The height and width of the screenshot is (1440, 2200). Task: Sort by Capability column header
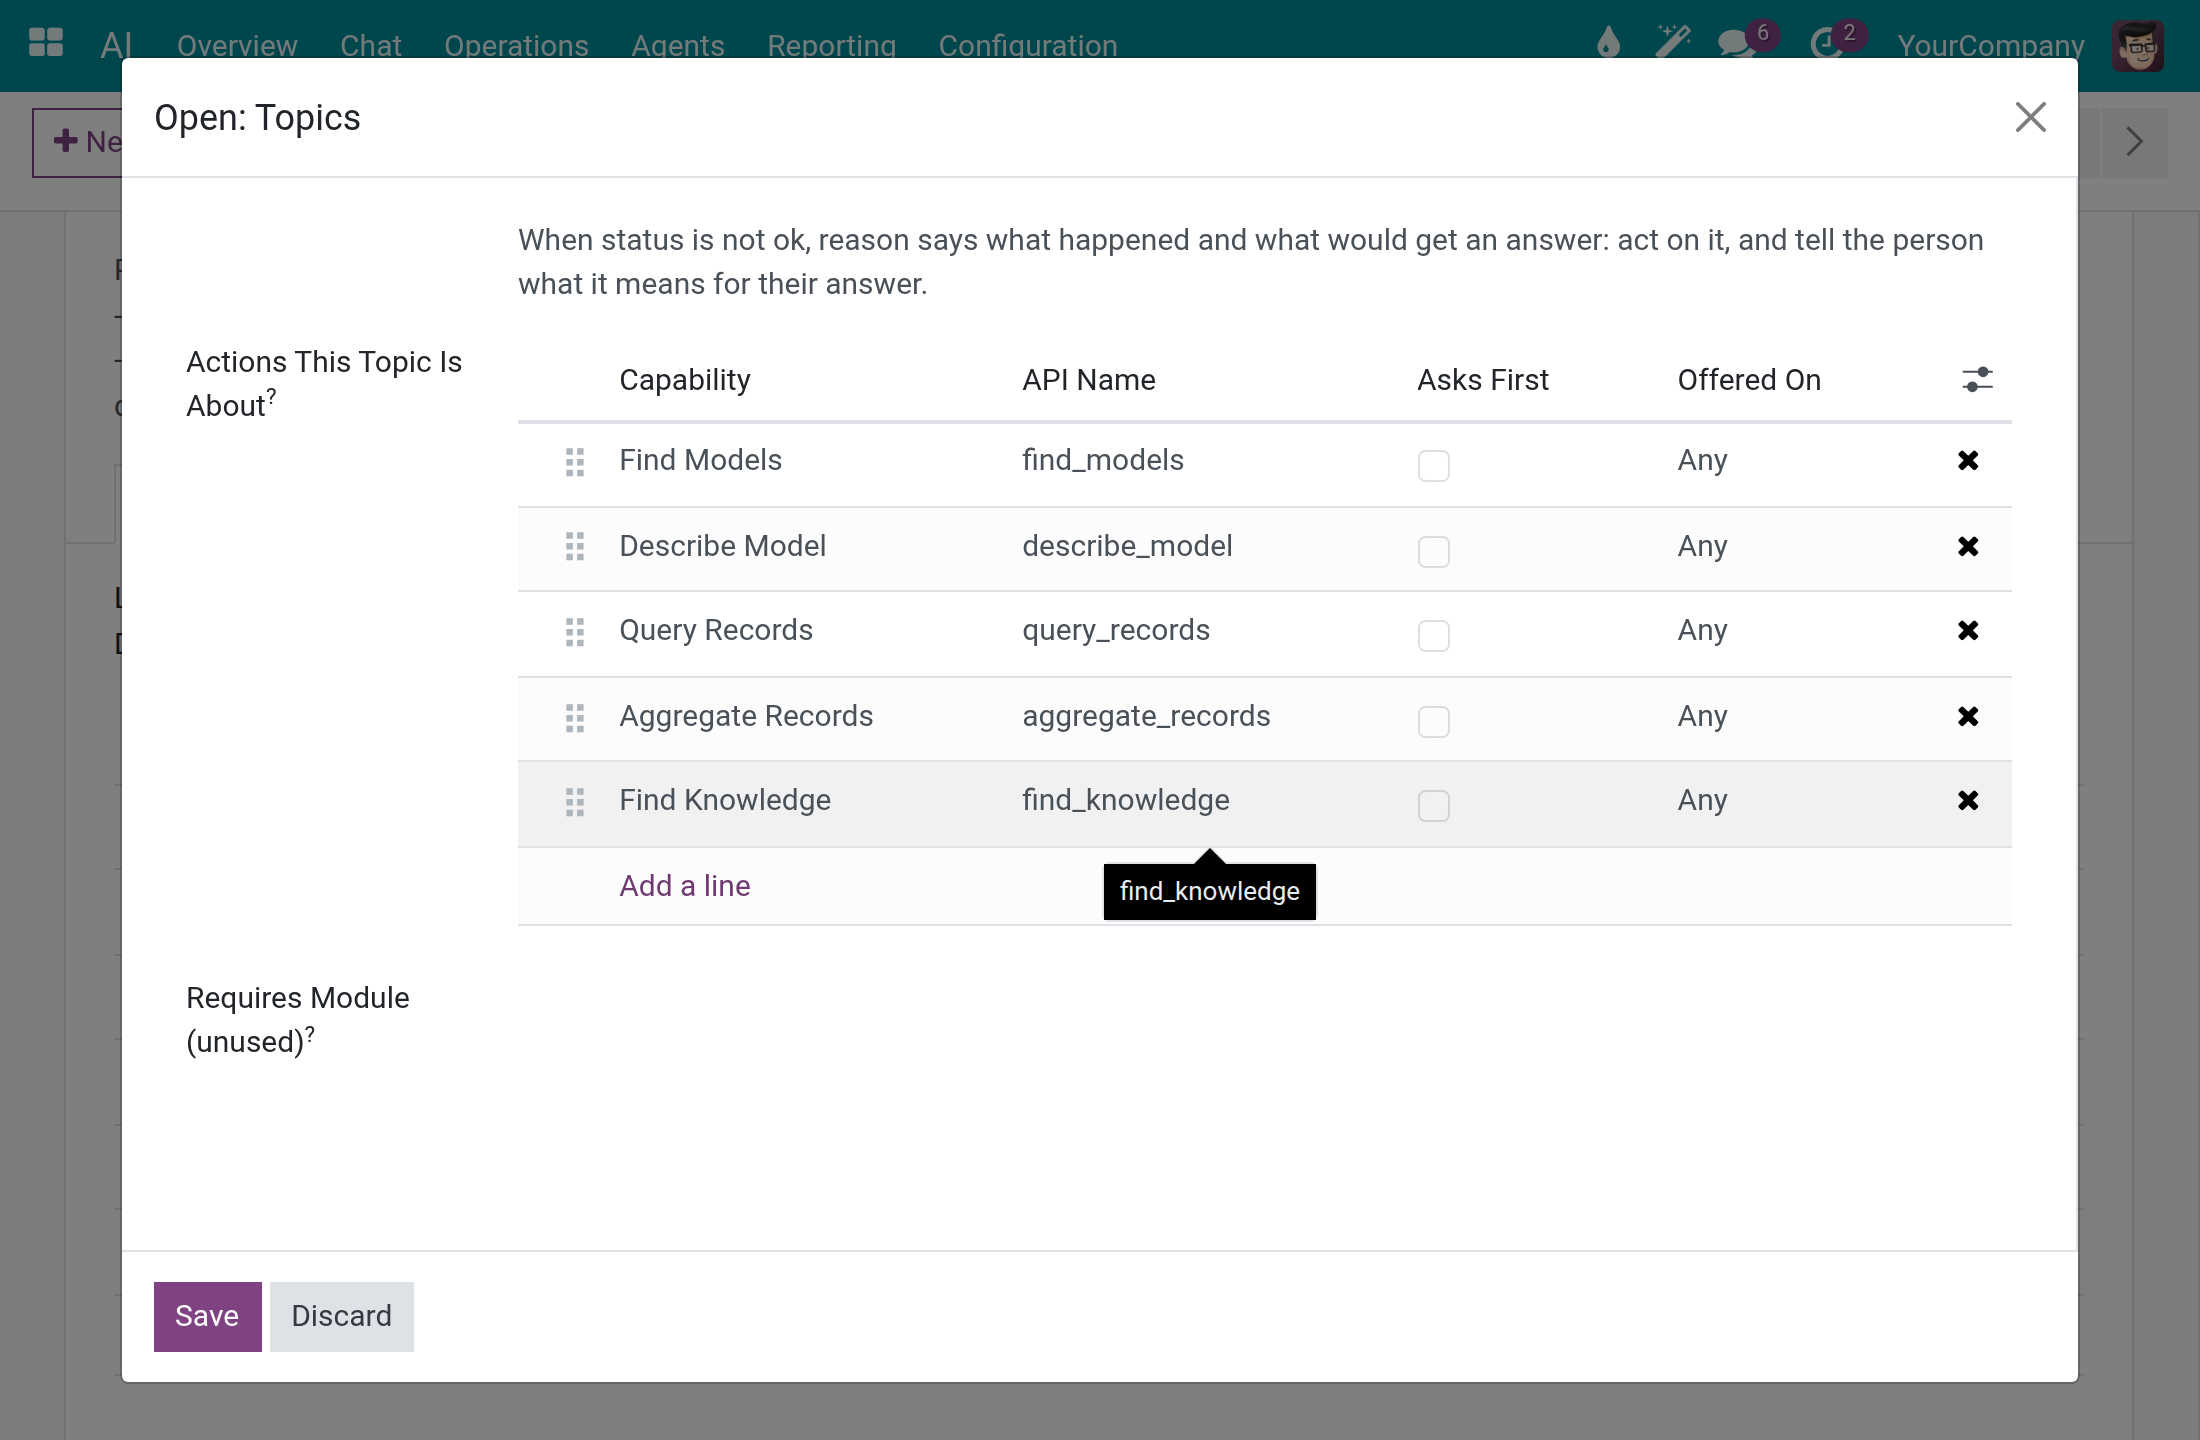[684, 380]
